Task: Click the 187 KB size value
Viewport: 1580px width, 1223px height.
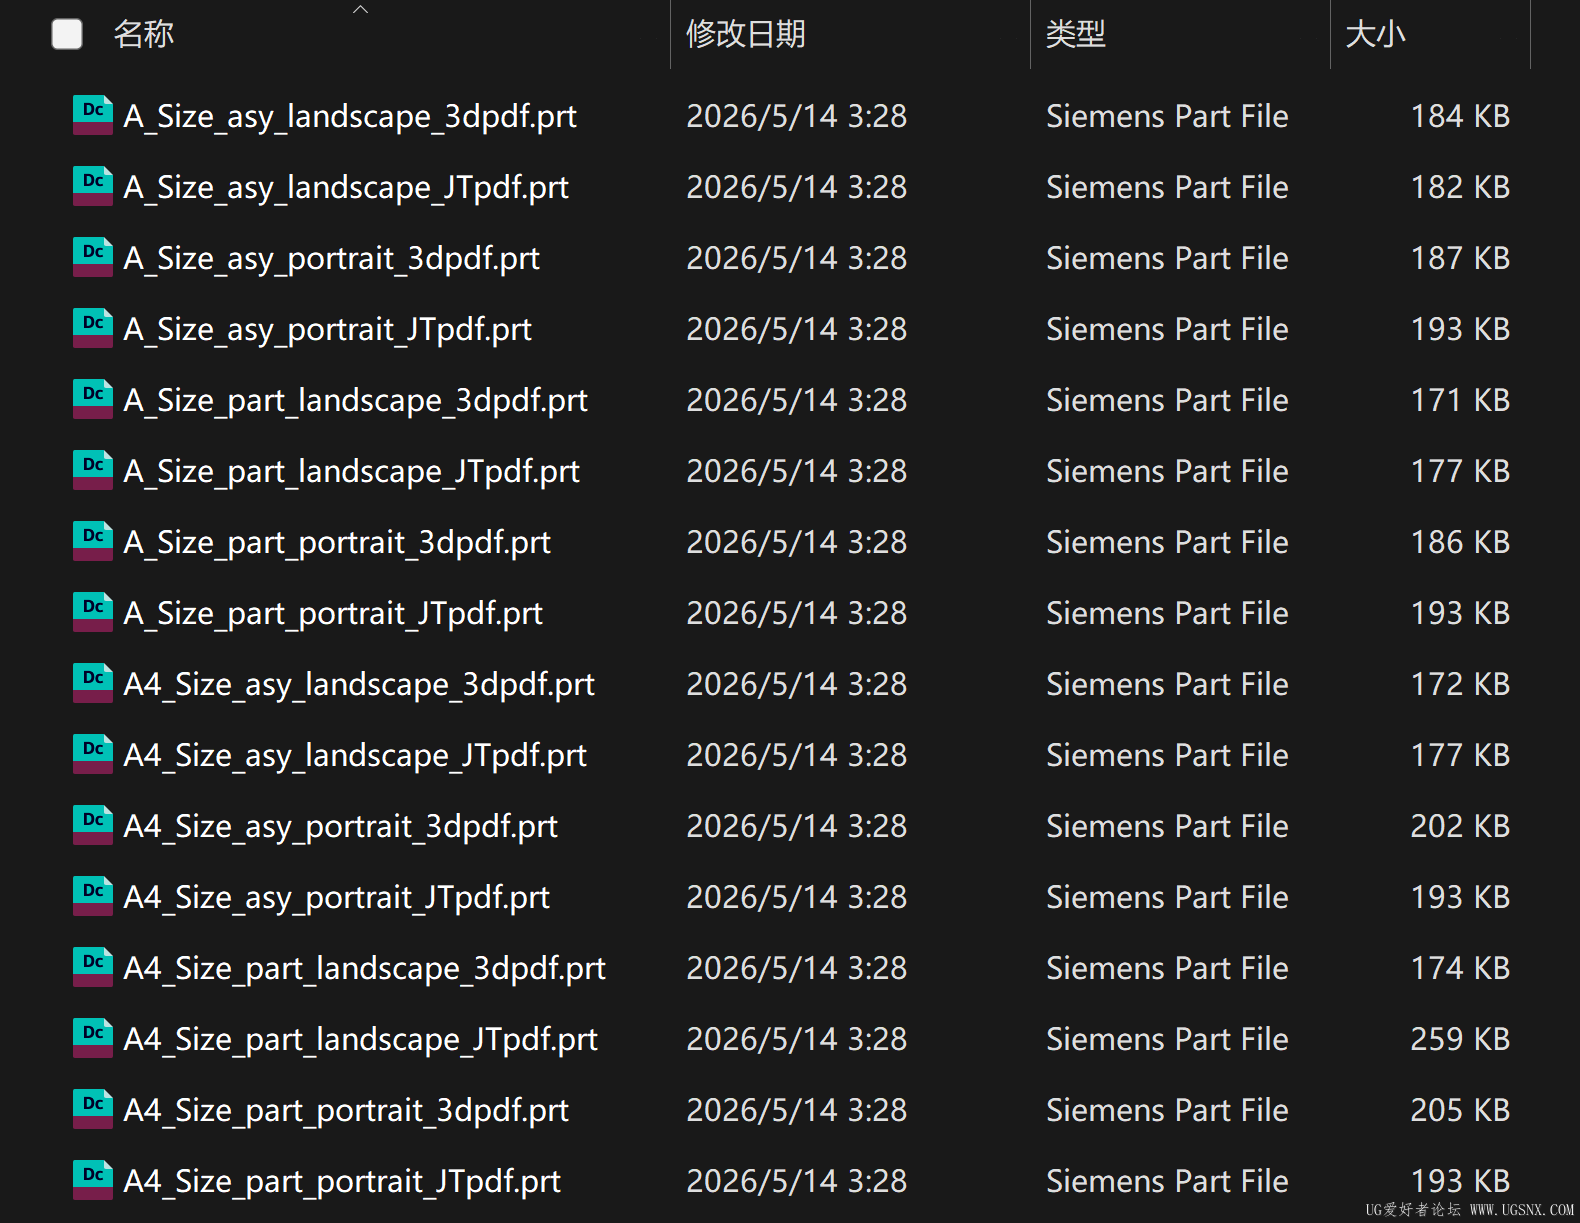Action: pyautogui.click(x=1460, y=258)
